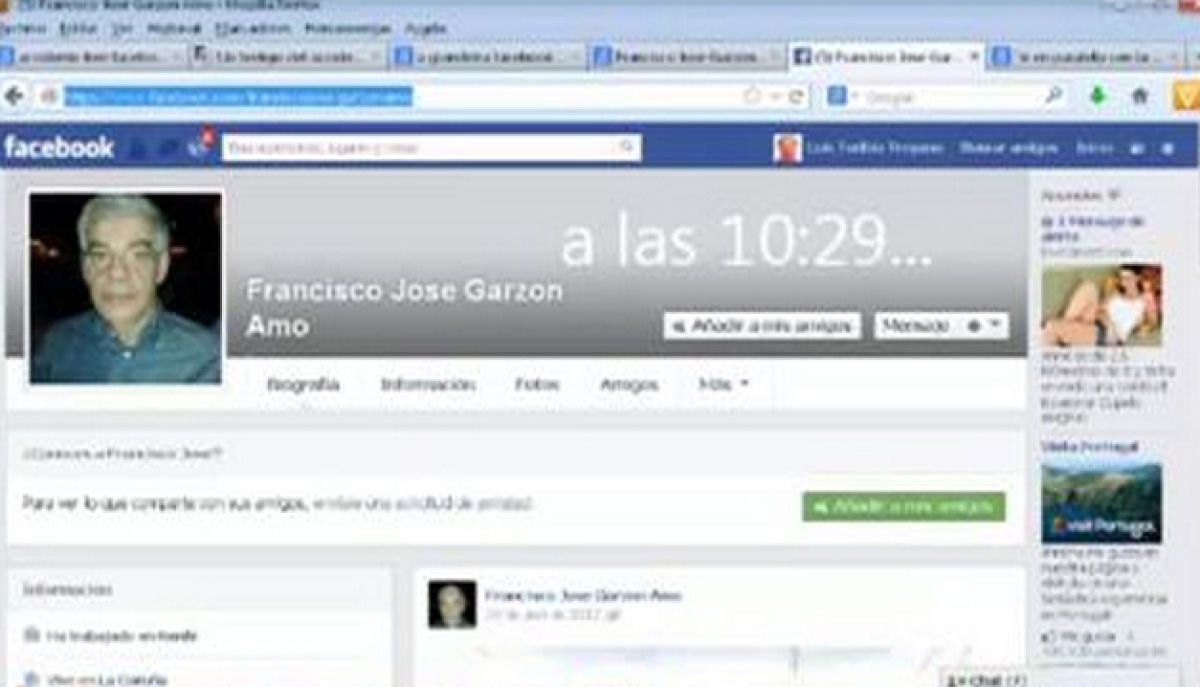Image resolution: width=1200 pixels, height=687 pixels.
Task: Expand the Más dropdown on the profile
Action: [724, 384]
